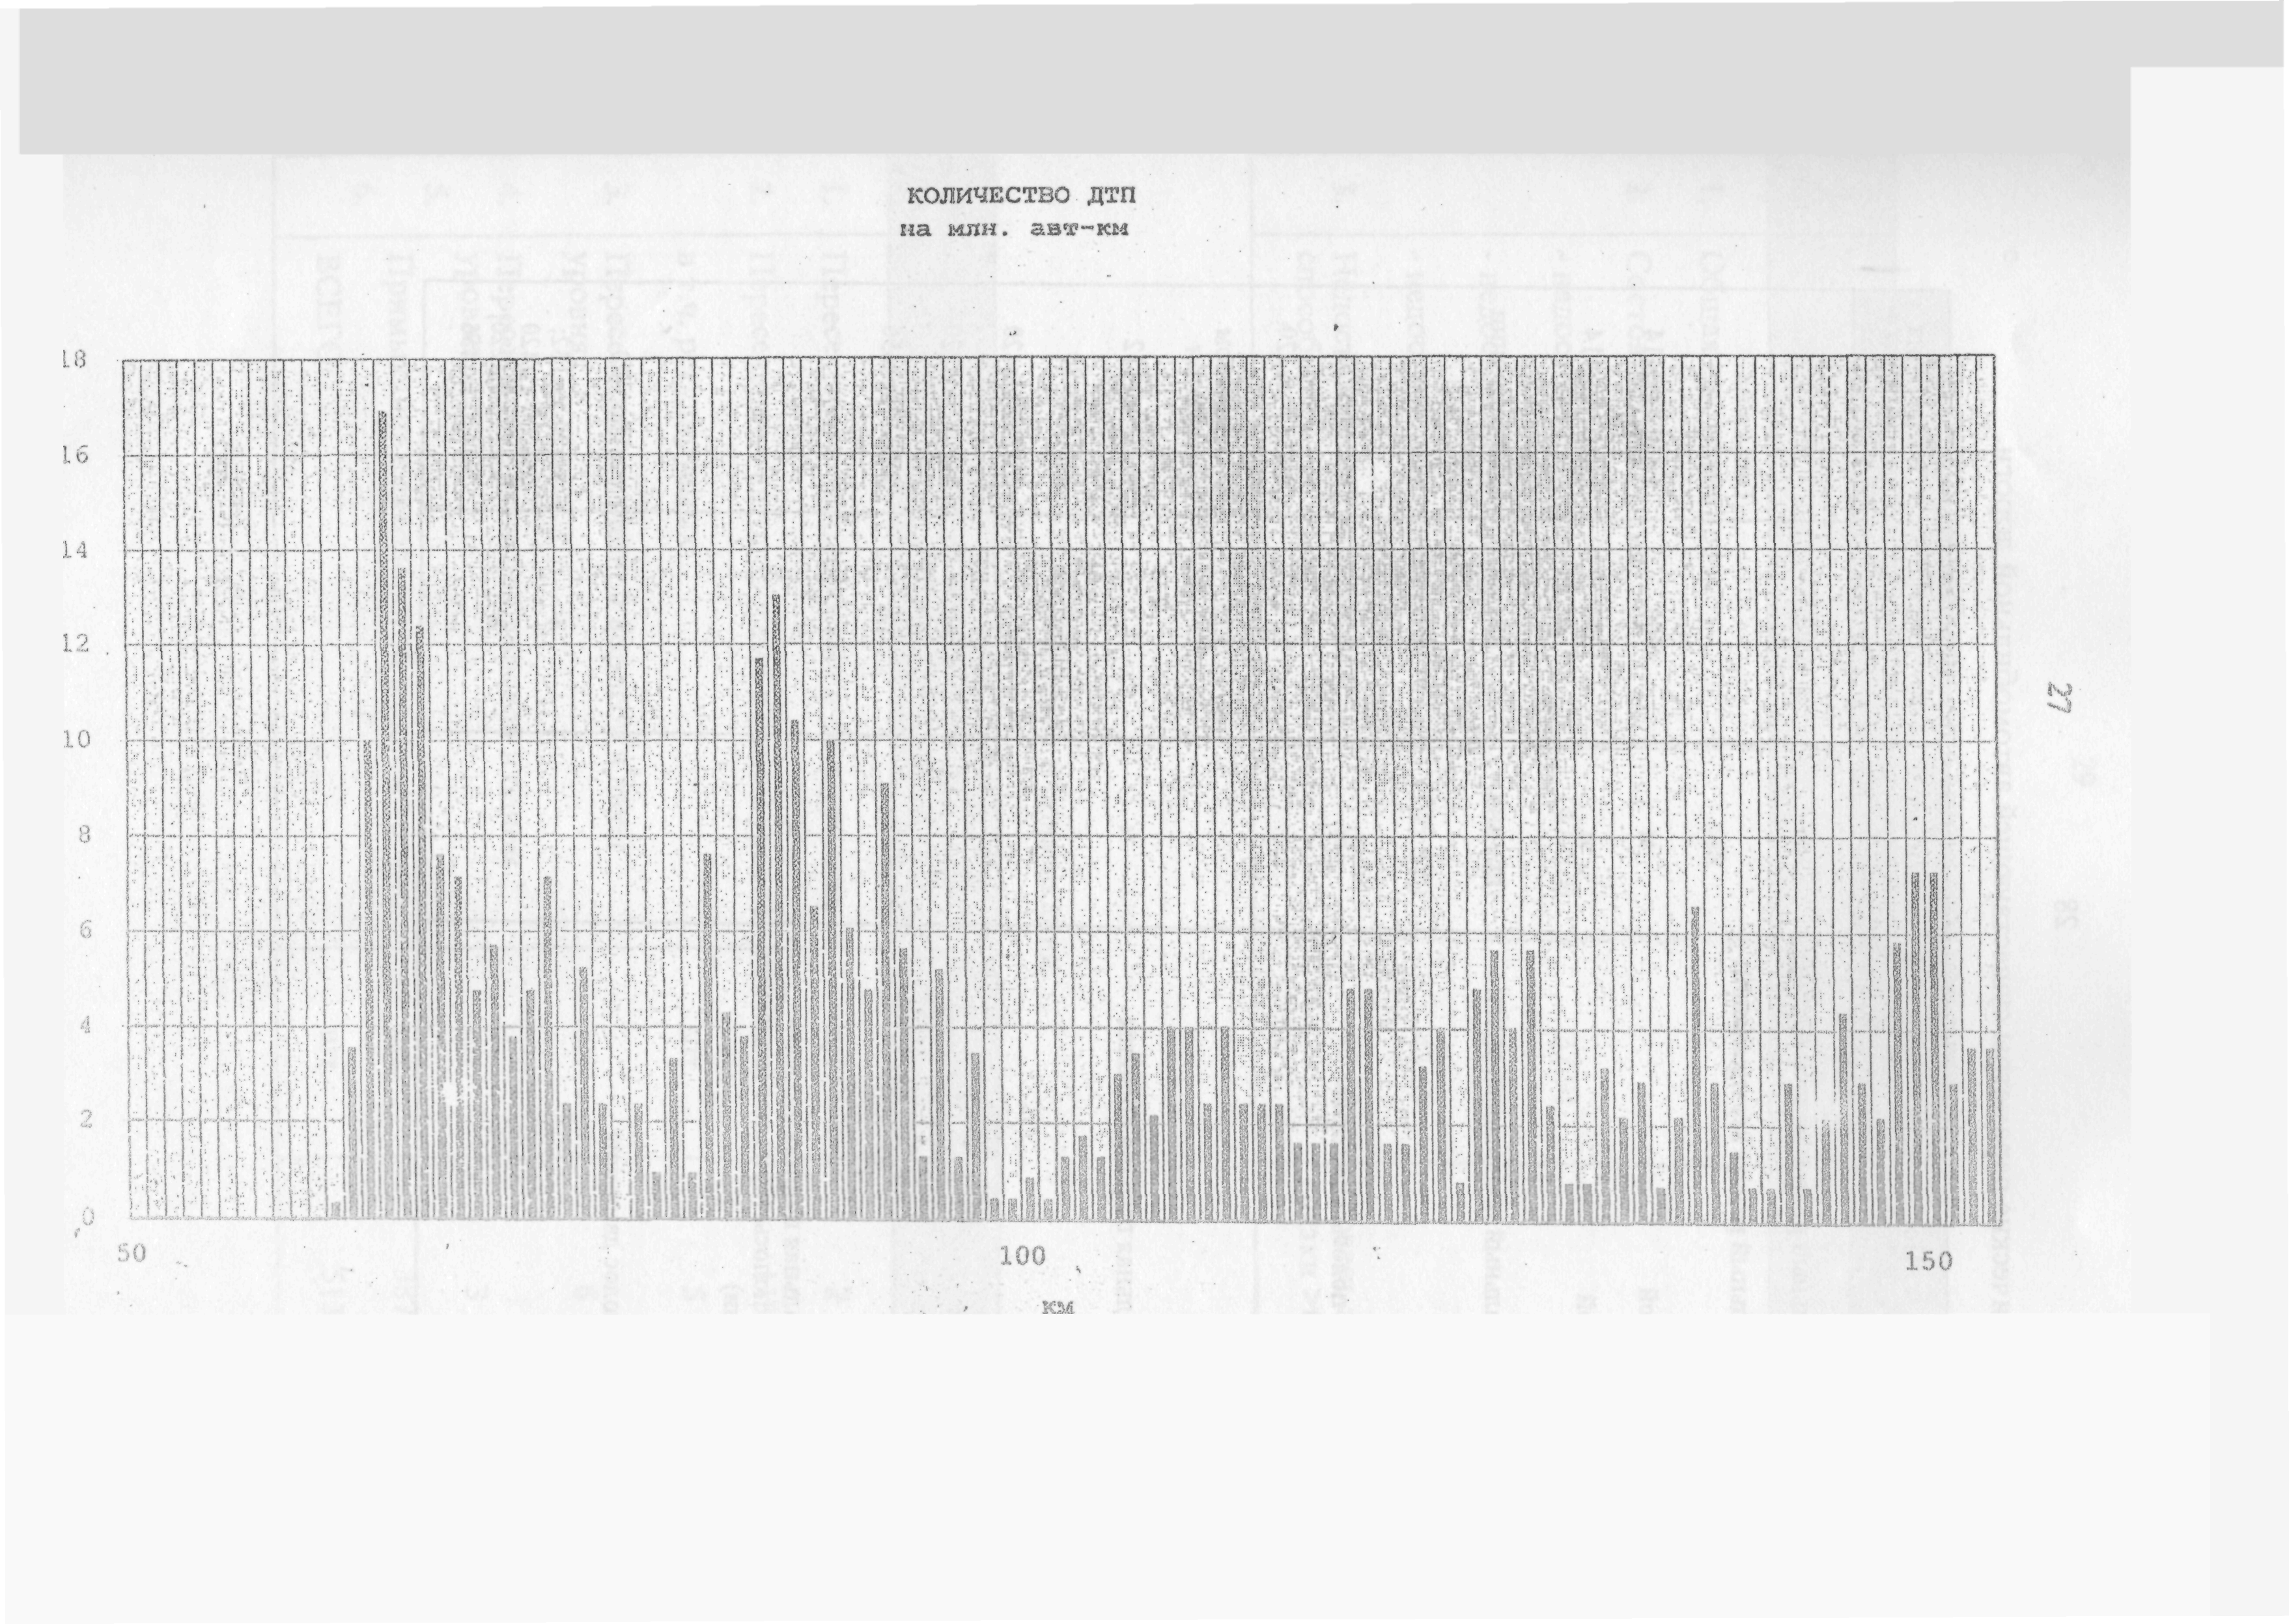2289x1624 pixels.
Task: Click the x-axis label "50"
Action: (132, 1254)
